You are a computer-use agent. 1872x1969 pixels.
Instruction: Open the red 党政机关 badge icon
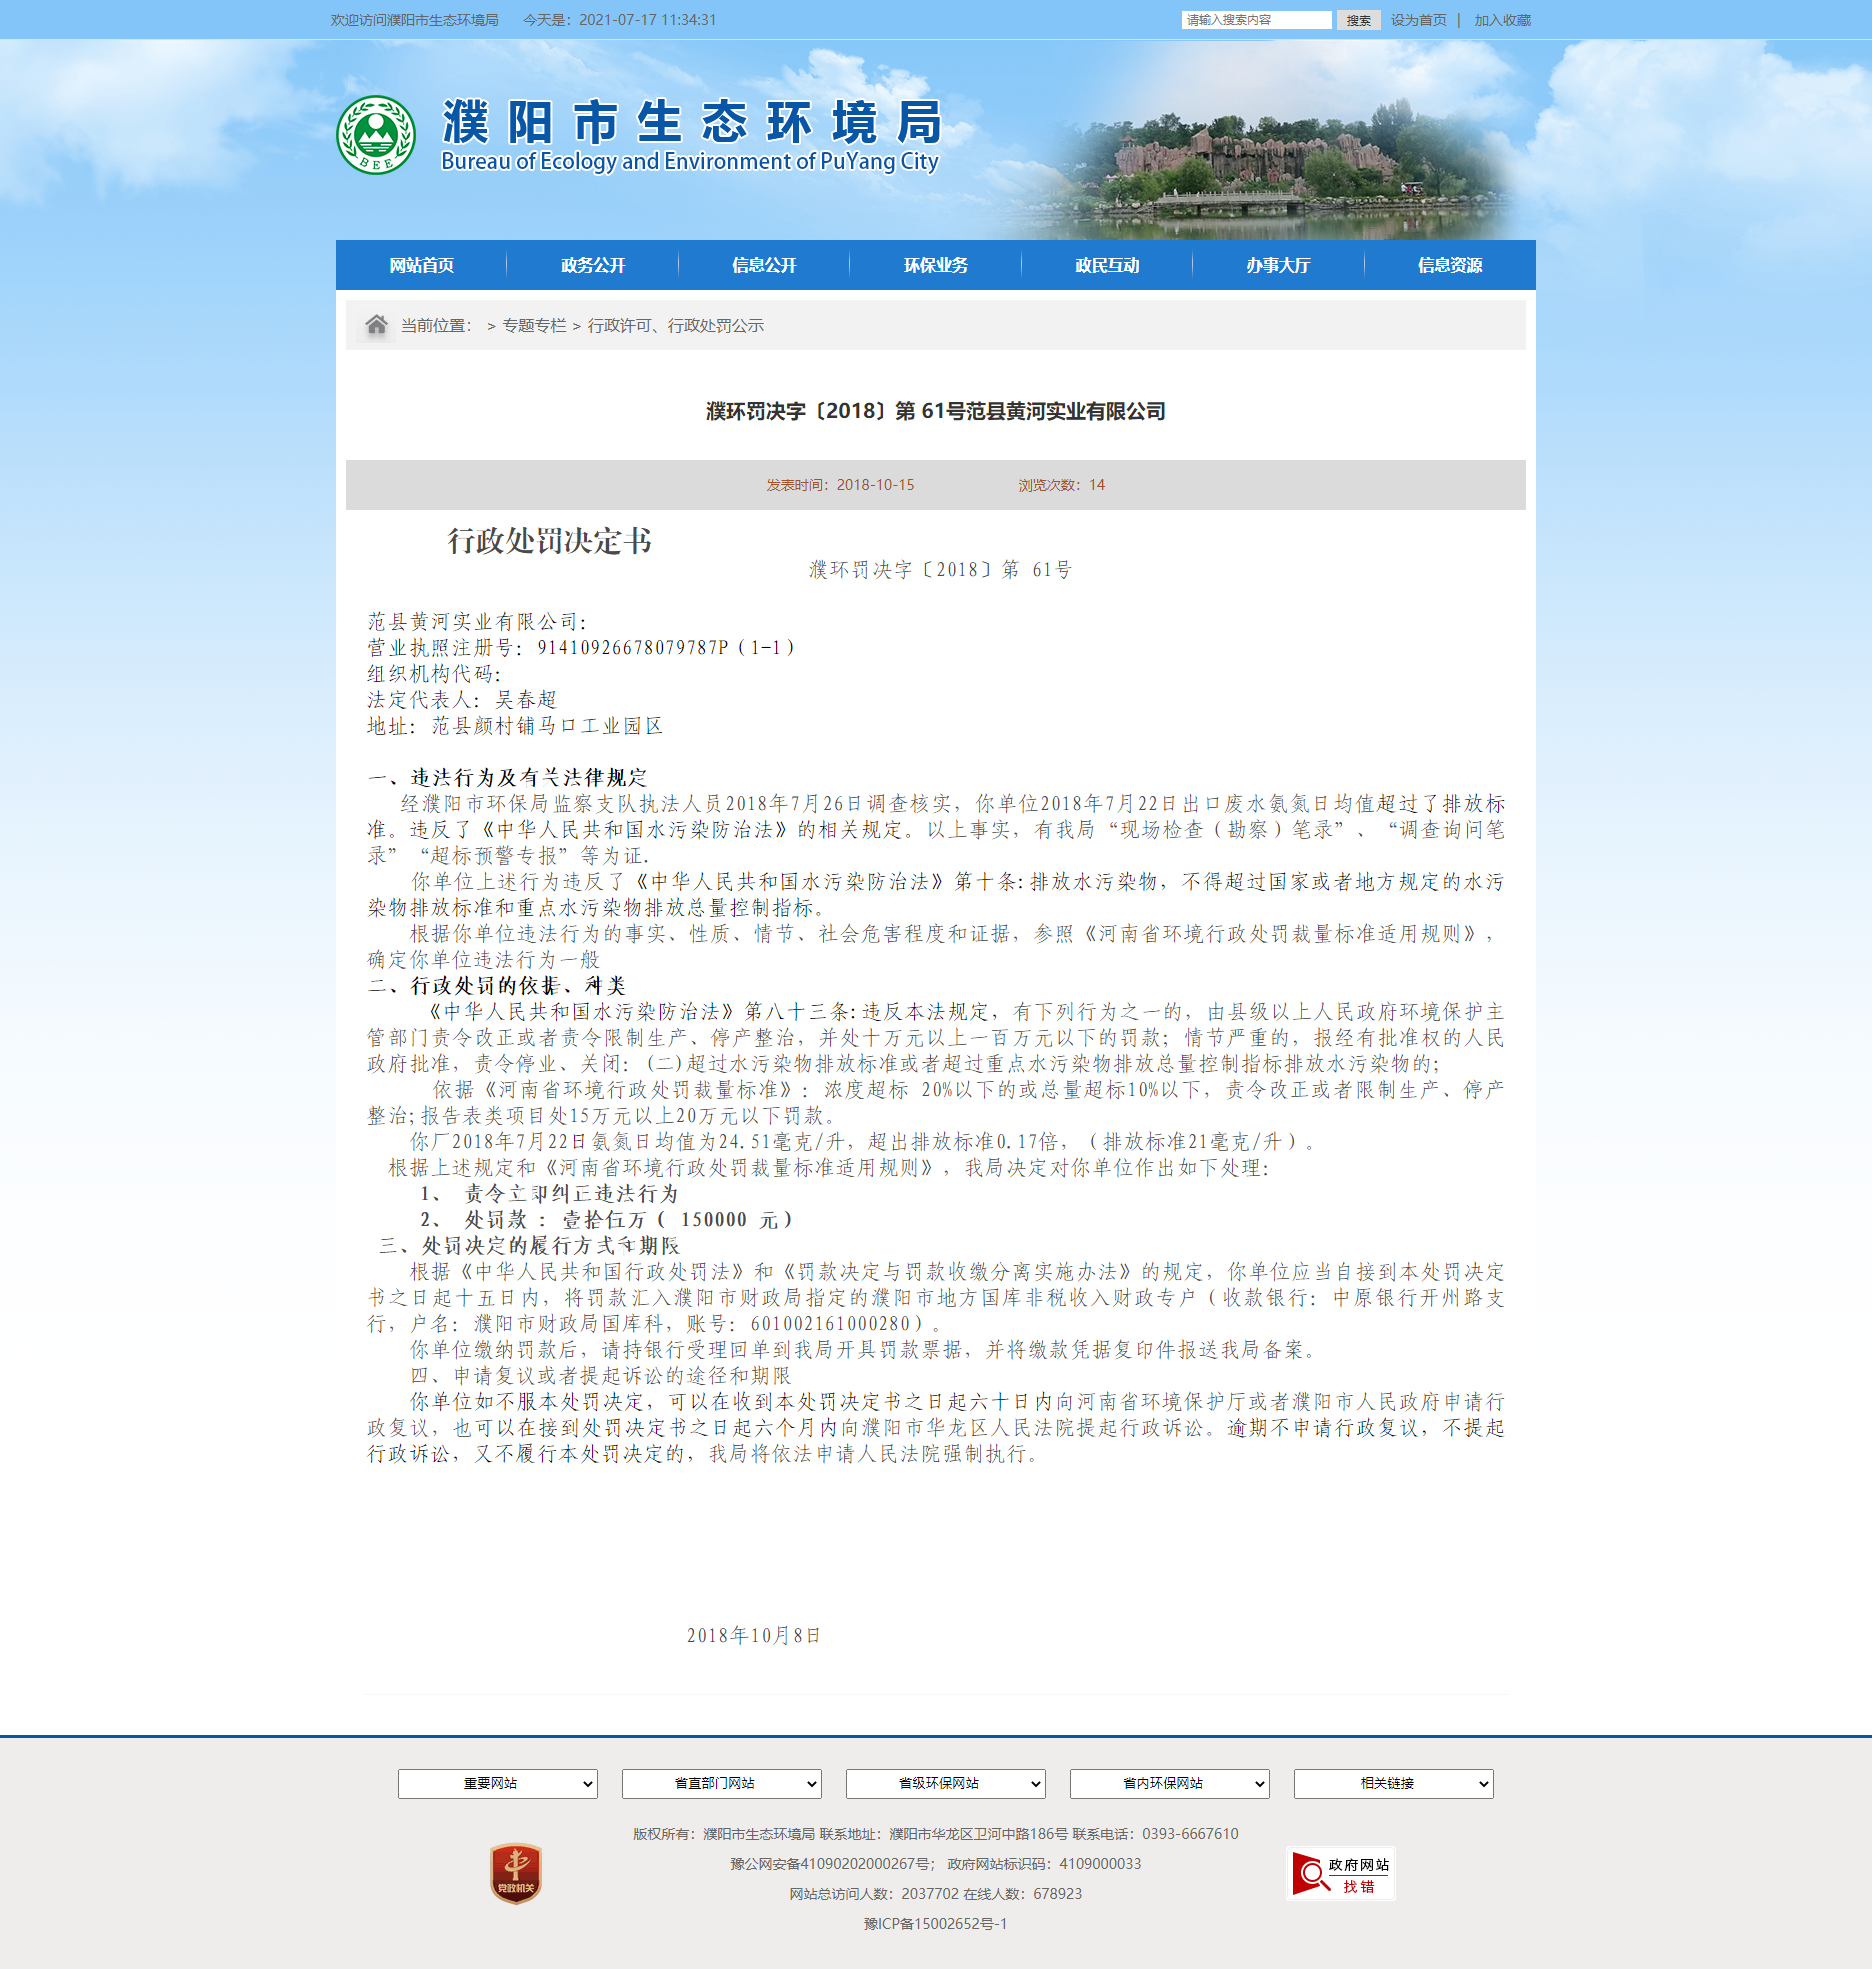(516, 1873)
